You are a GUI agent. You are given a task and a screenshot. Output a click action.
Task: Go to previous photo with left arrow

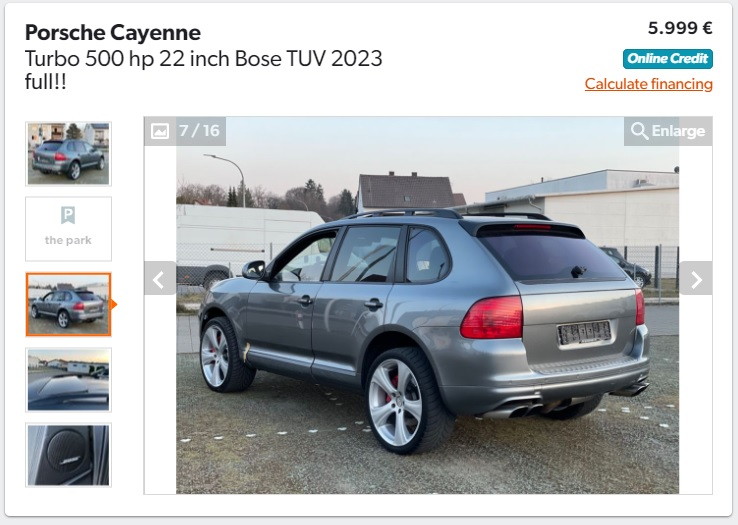point(160,279)
